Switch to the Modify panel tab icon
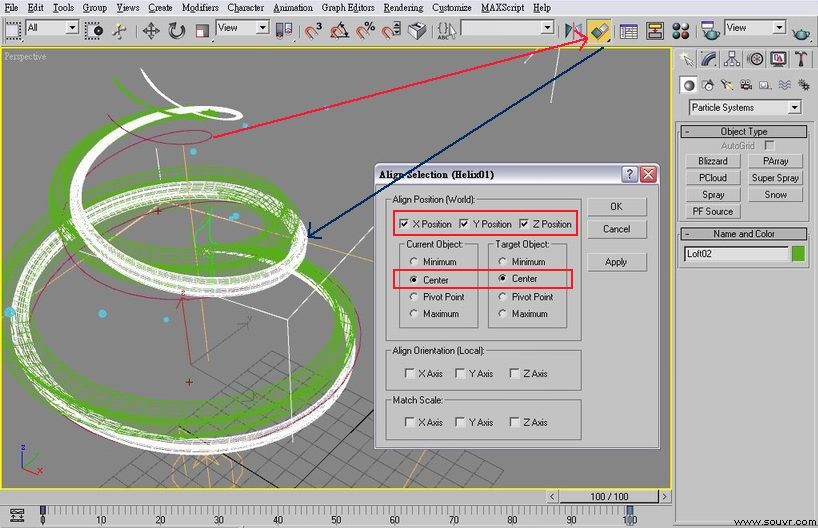The width and height of the screenshot is (818, 528). (709, 59)
